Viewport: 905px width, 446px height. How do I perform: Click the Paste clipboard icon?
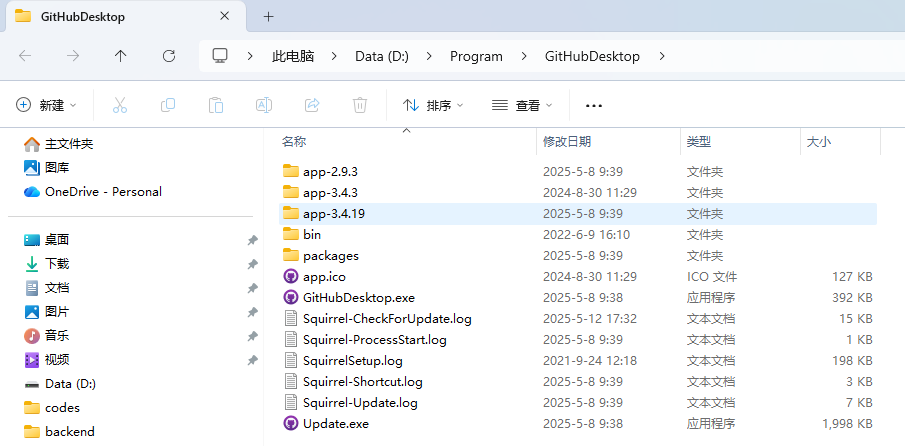[215, 105]
